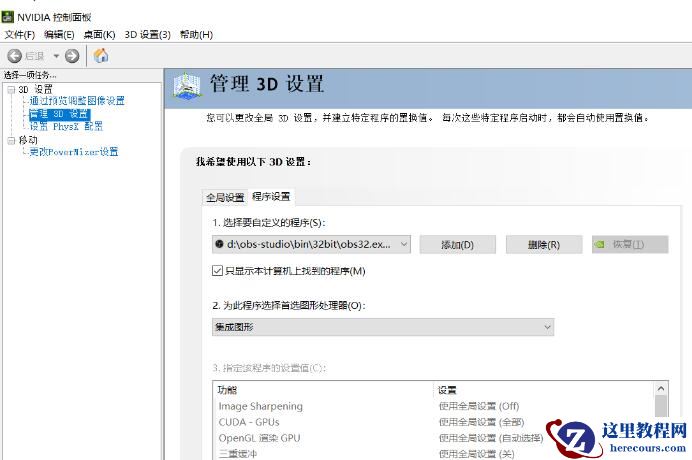Open 集成图形 graphics processor dropdown
692x460 pixels.
tap(383, 327)
